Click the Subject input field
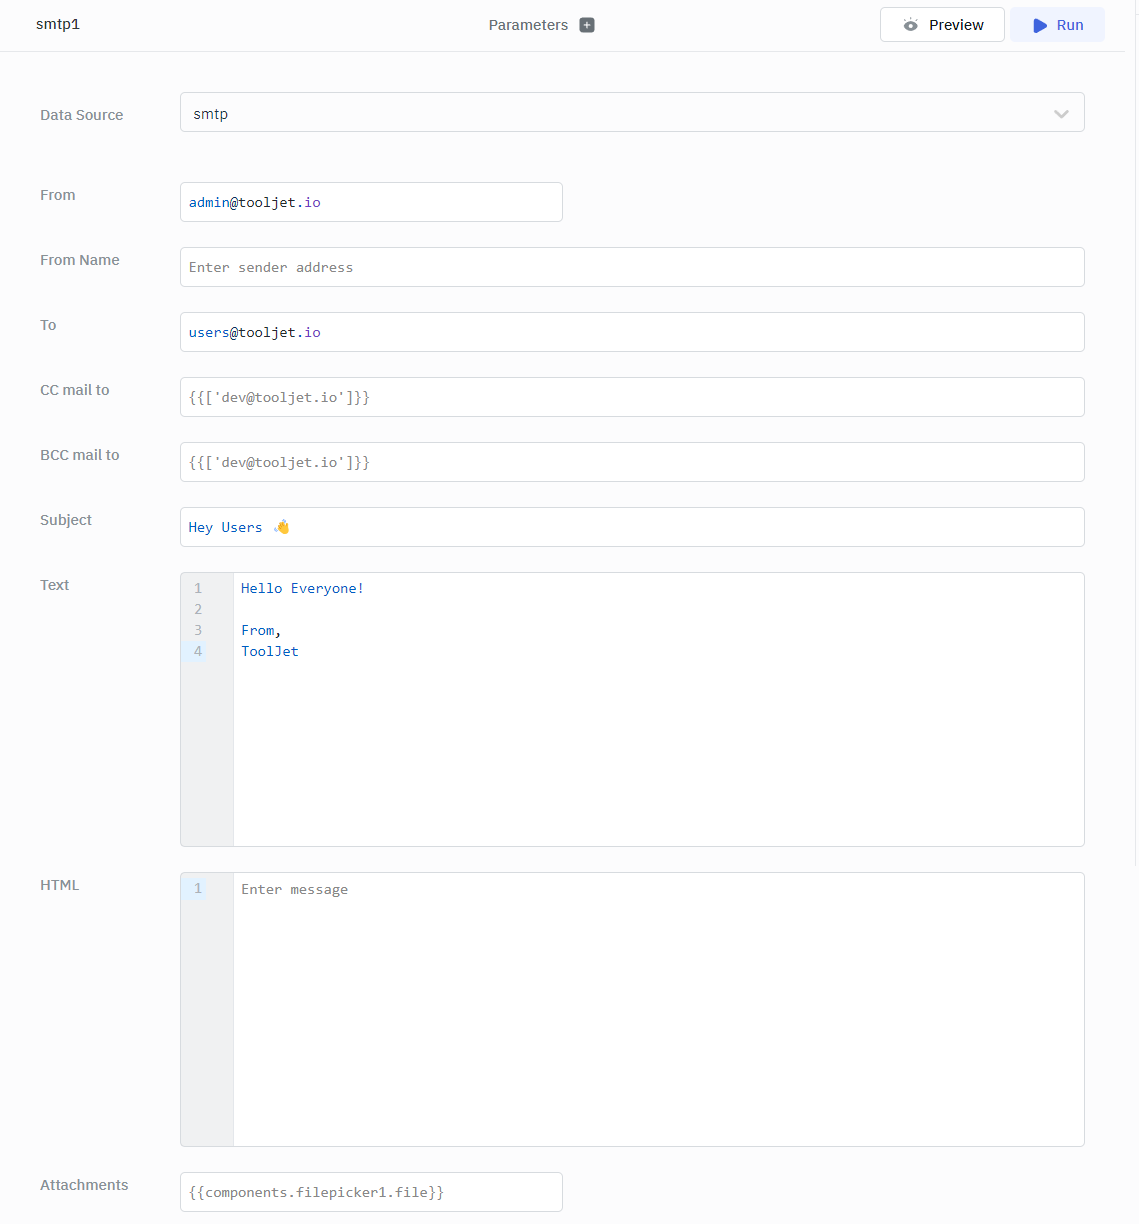The image size is (1139, 1224). click(x=632, y=527)
